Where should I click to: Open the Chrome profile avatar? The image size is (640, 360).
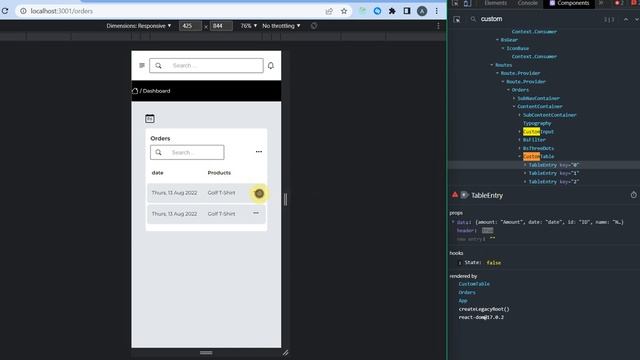coord(422,11)
